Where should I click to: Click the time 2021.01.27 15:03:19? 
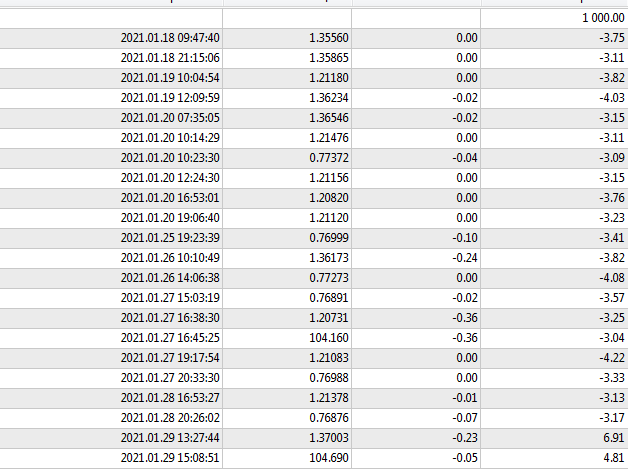[170, 298]
